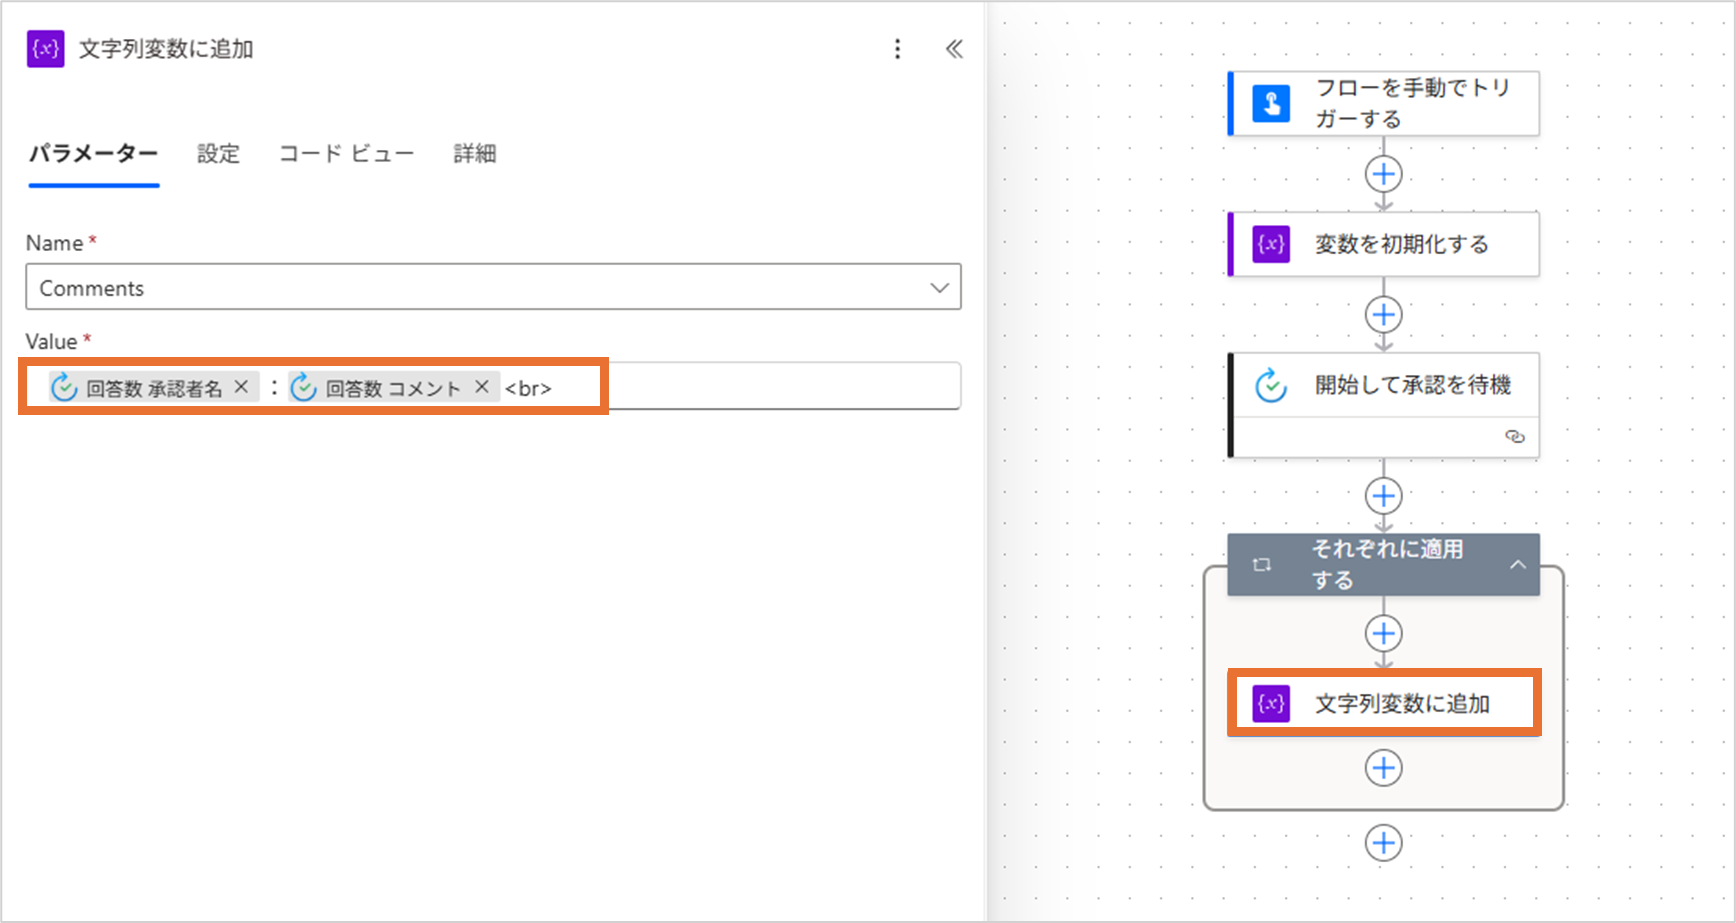Click the approval icon on 開始して承認を待機

coord(1271,385)
